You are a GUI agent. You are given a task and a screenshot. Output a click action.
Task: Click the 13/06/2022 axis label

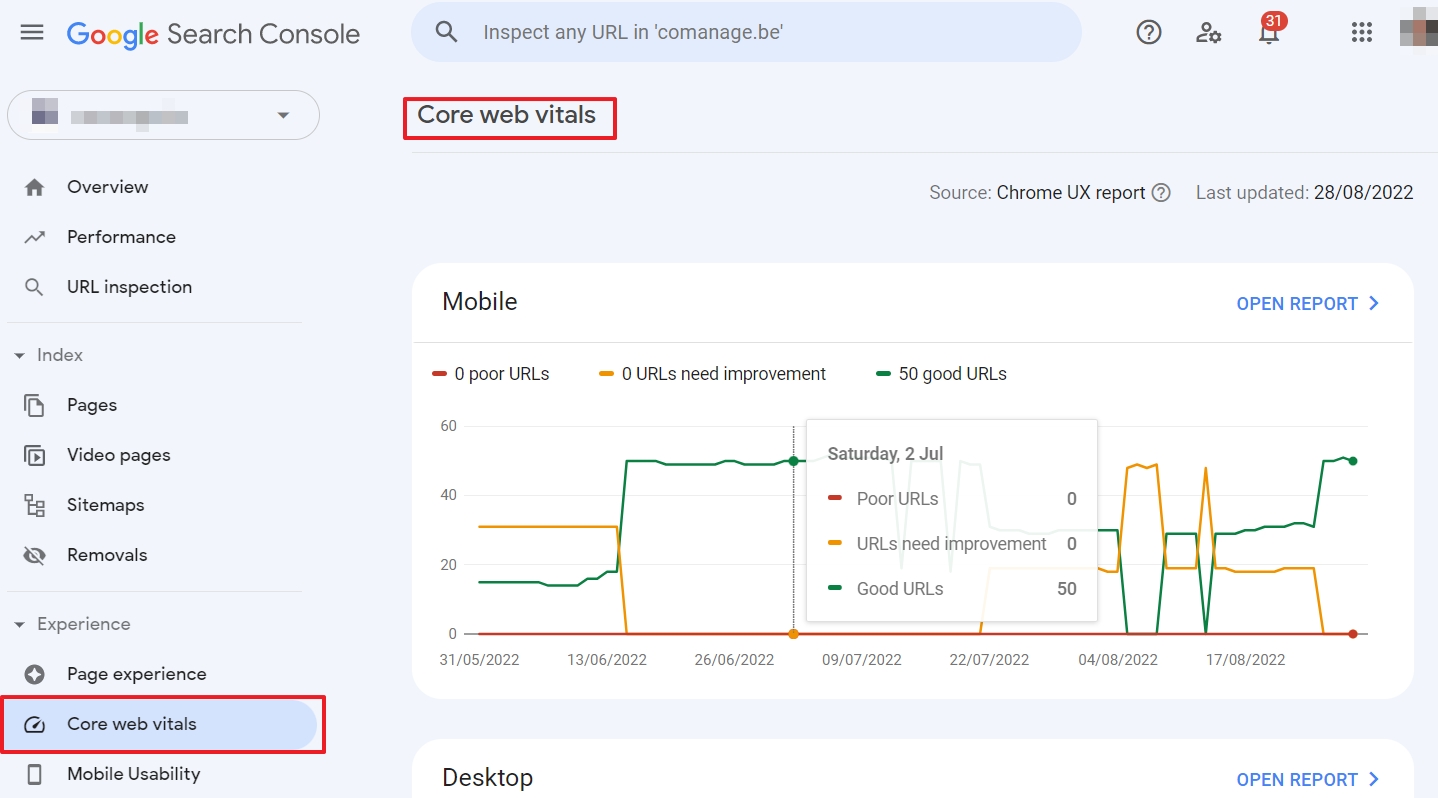pos(607,660)
